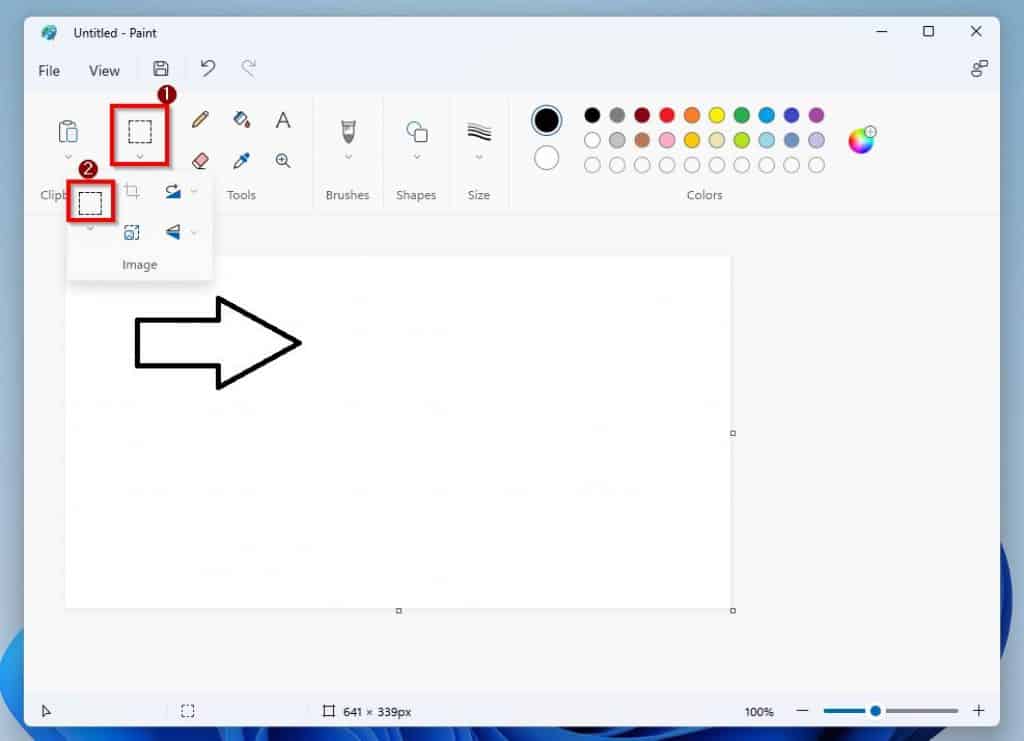Click the zoom in plus button
1024x741 pixels.
click(978, 710)
